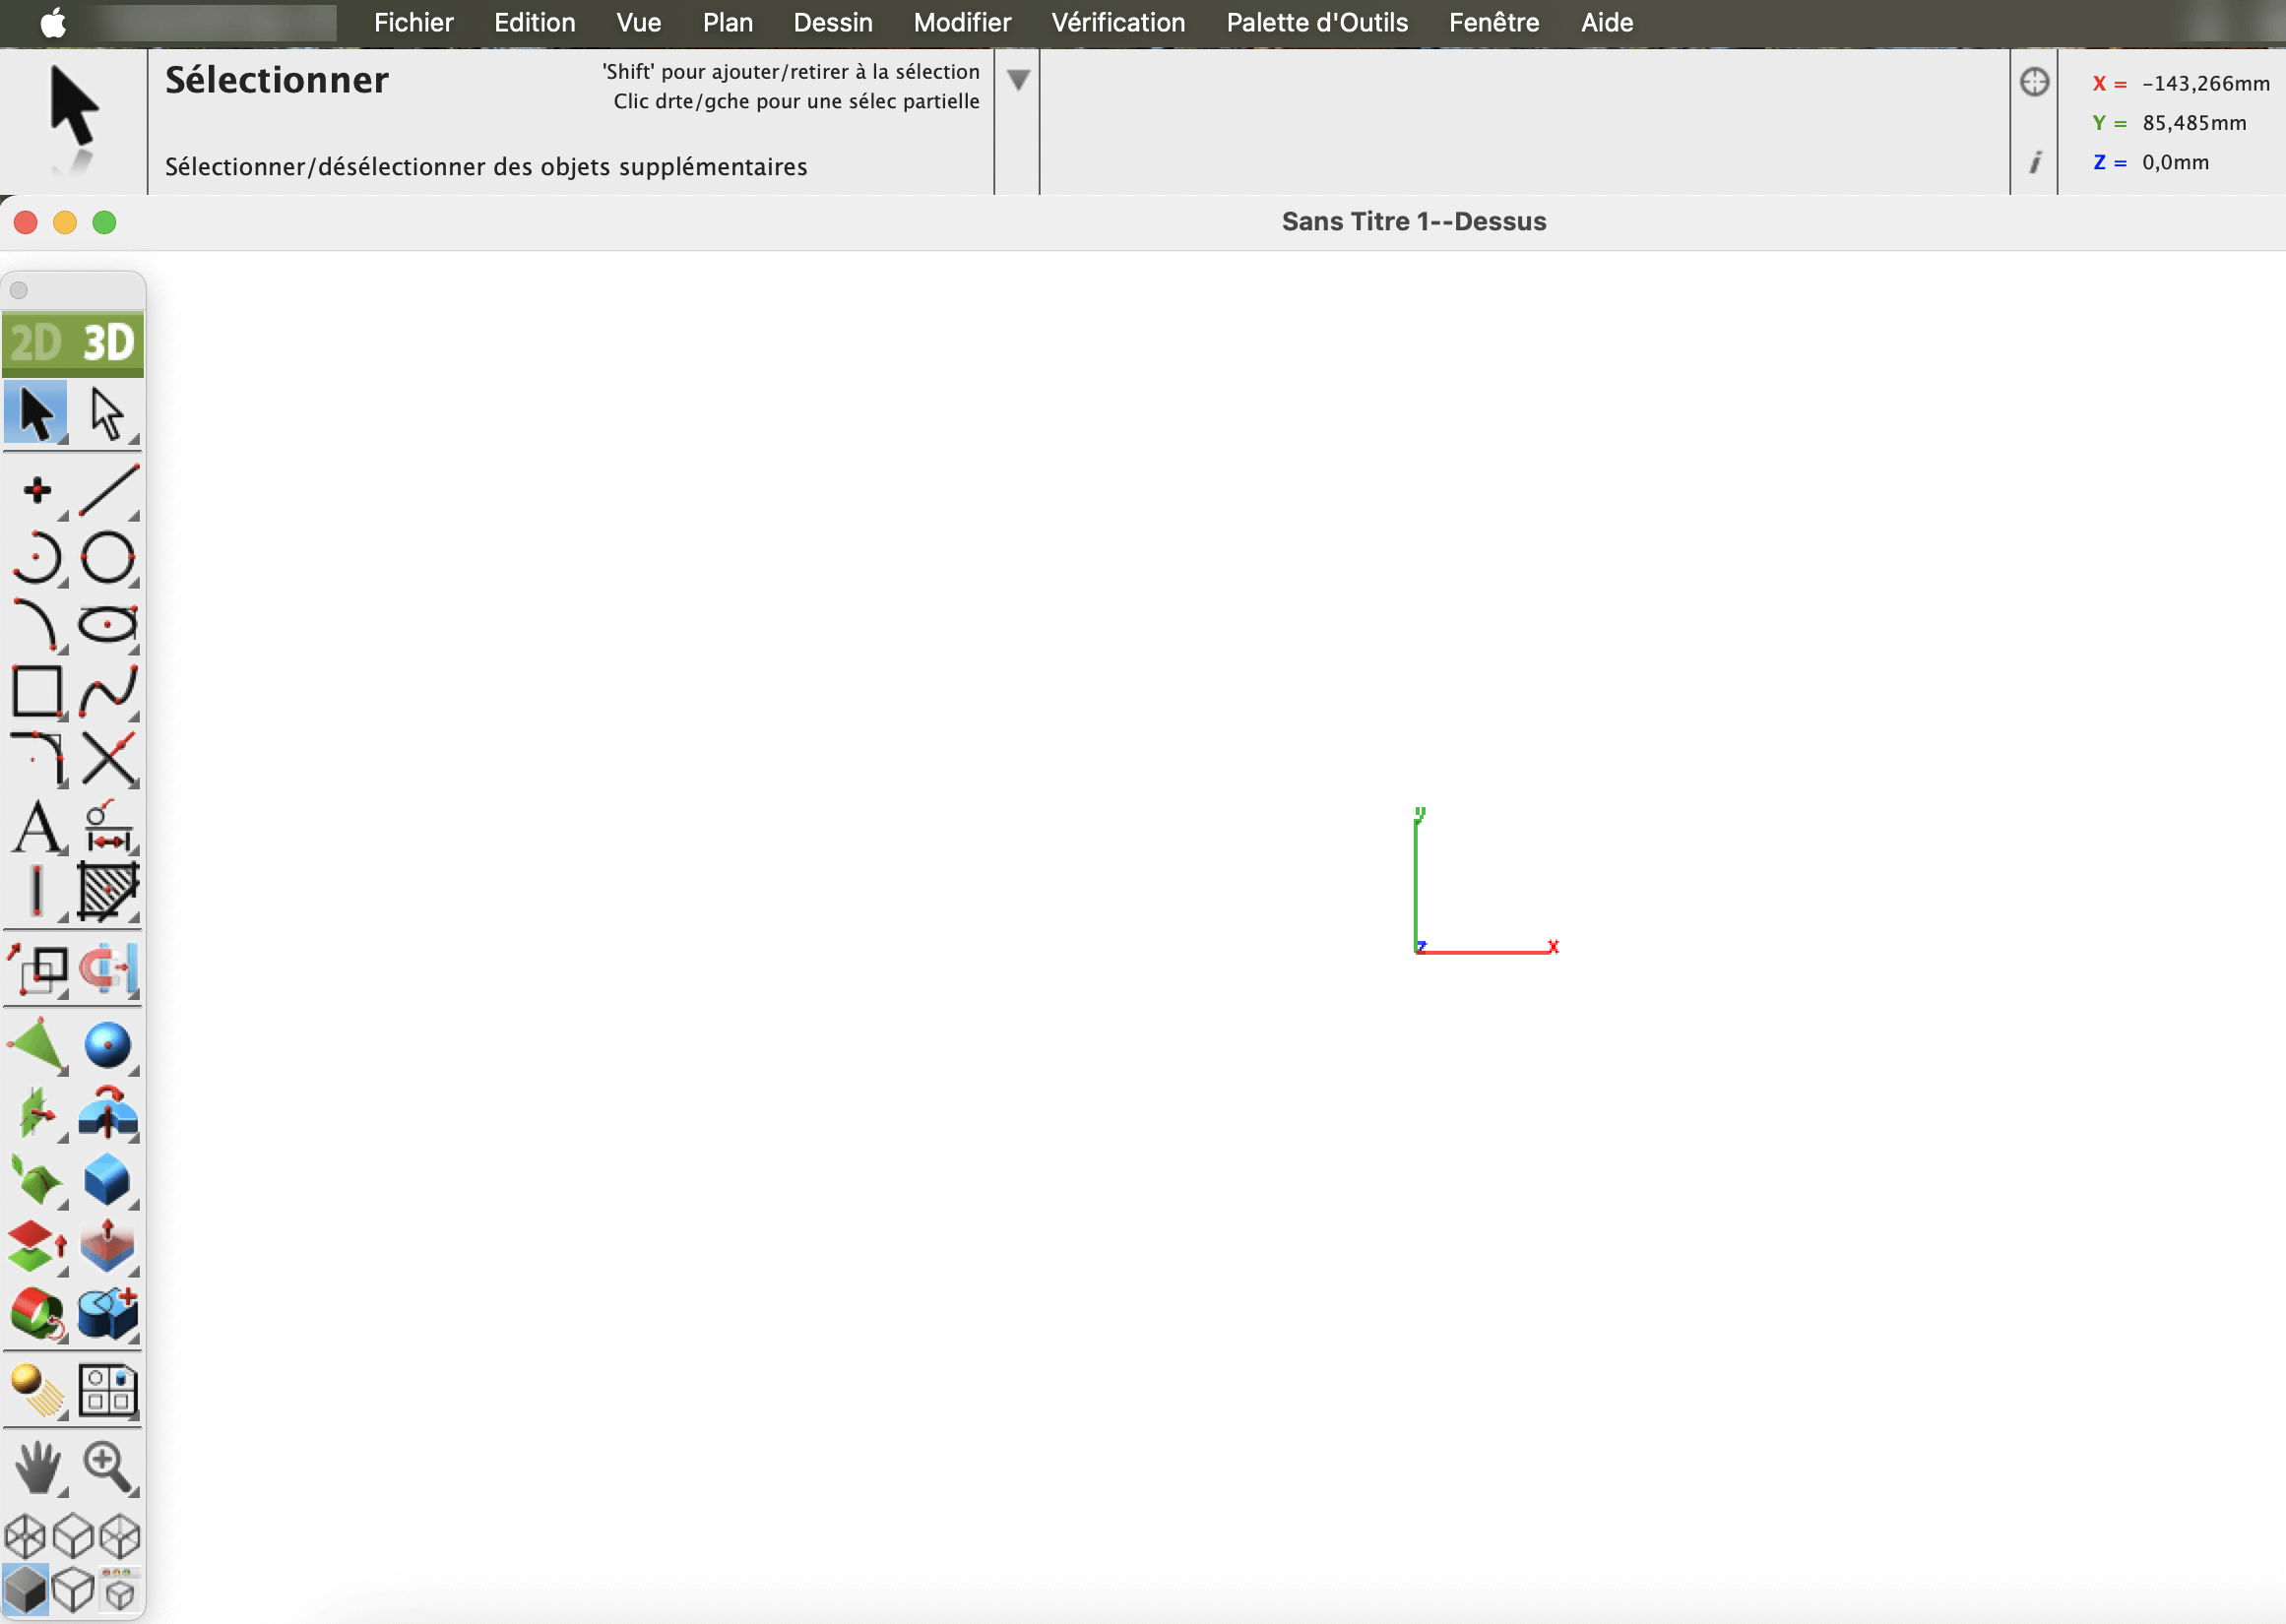
Task: Activate the Zoom magnifier tool
Action: click(x=107, y=1467)
